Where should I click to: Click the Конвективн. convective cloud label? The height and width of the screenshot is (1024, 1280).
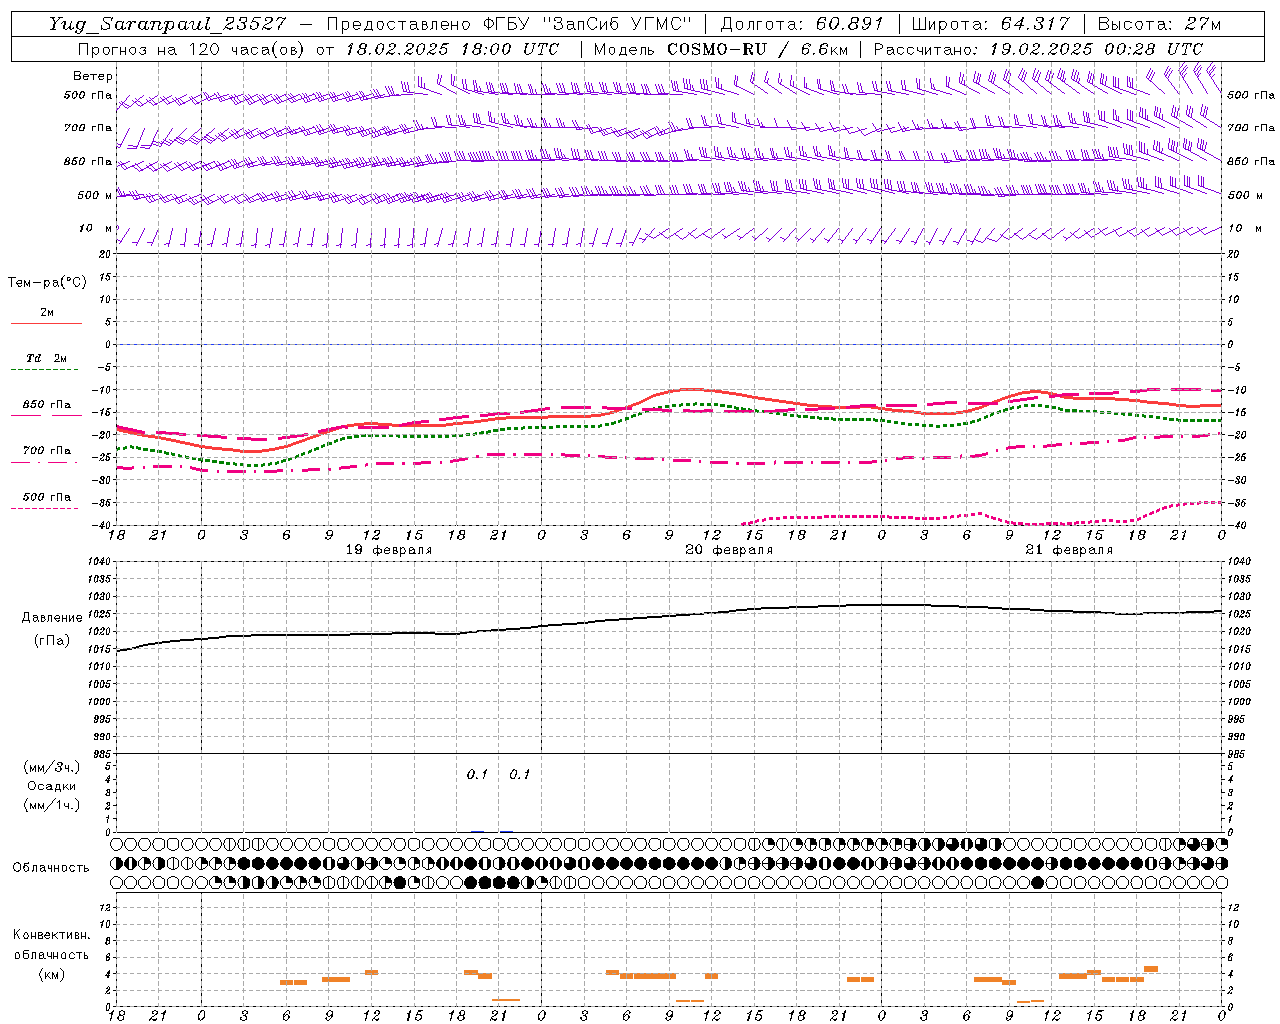coord(51,935)
